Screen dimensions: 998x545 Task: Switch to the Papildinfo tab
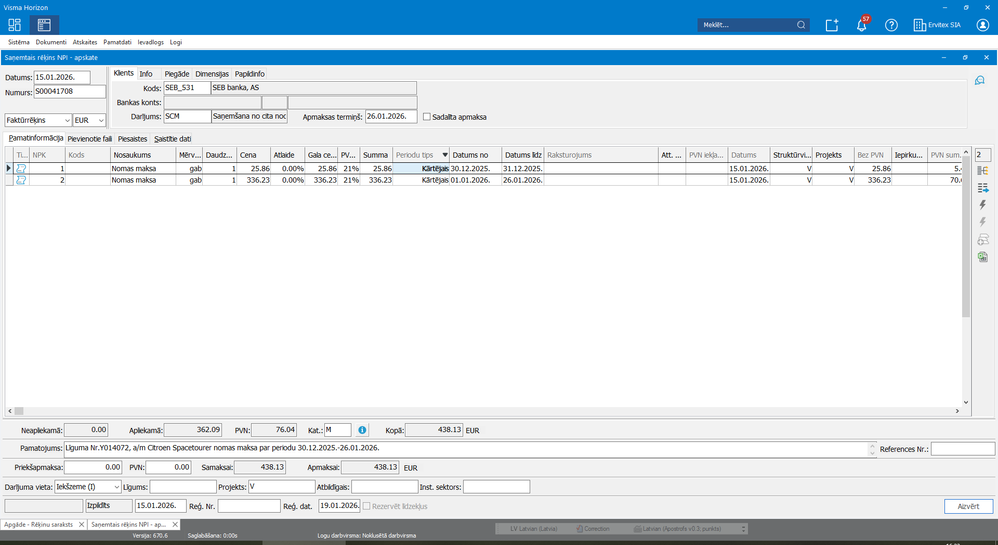(x=249, y=74)
